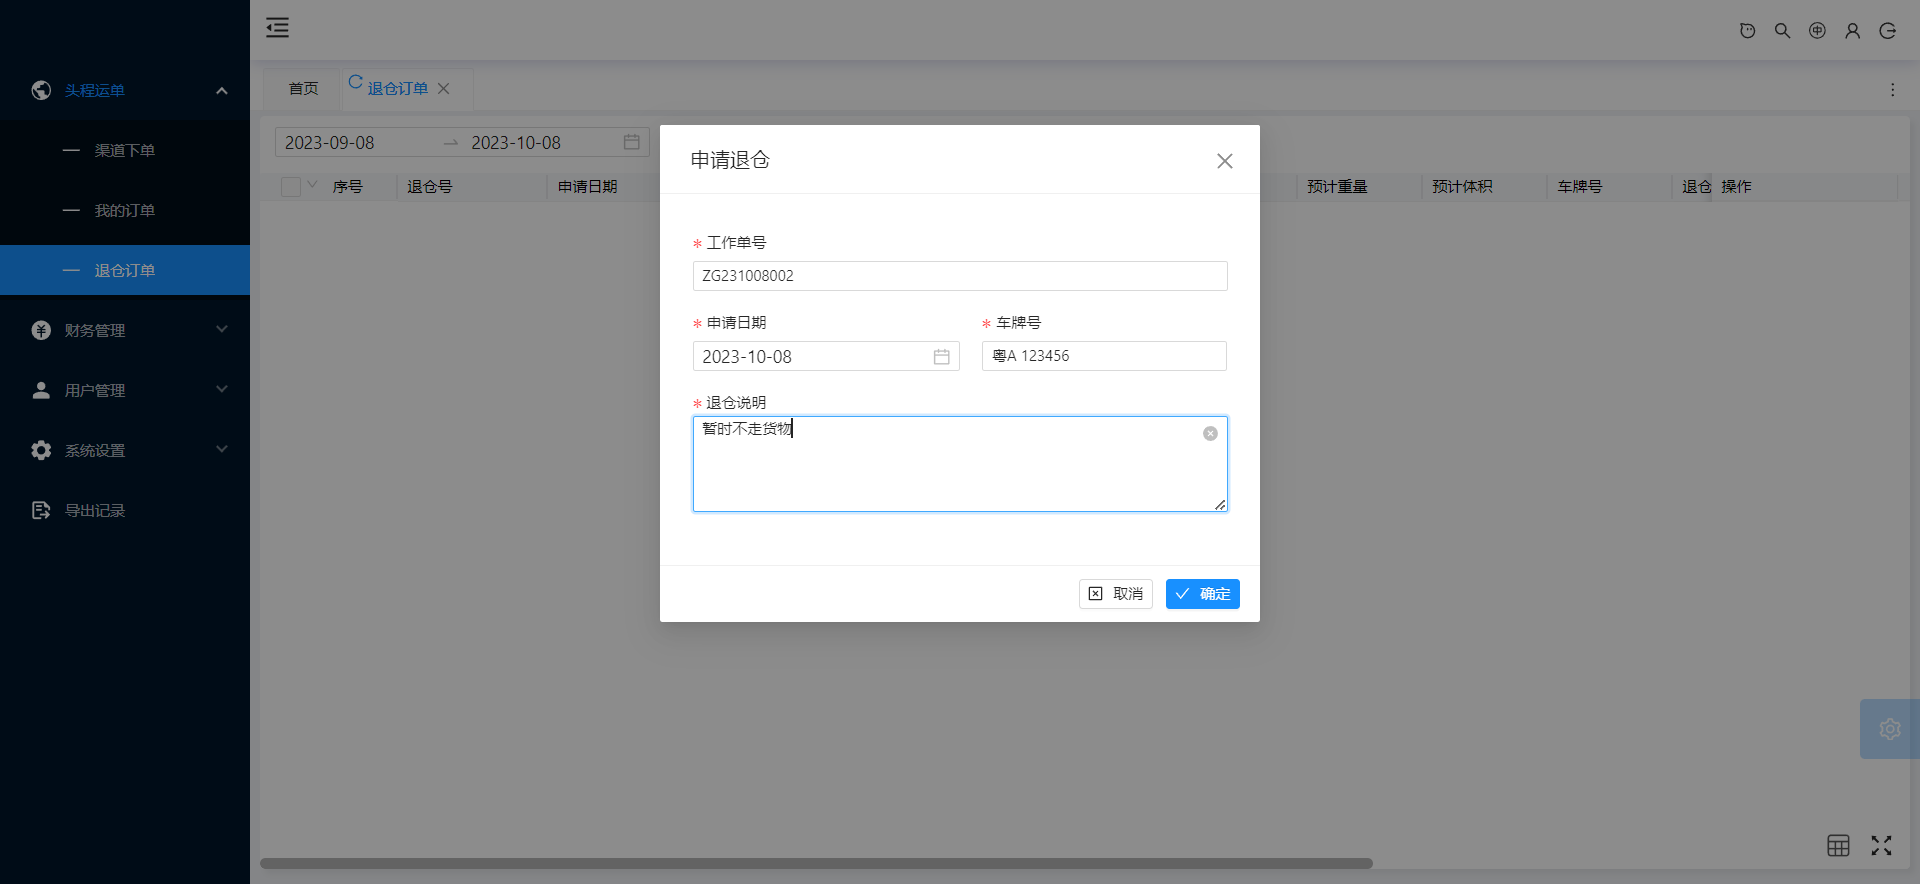Image resolution: width=1920 pixels, height=884 pixels.
Task: Expand the 用户管理 menu chevron
Action: [x=222, y=389]
